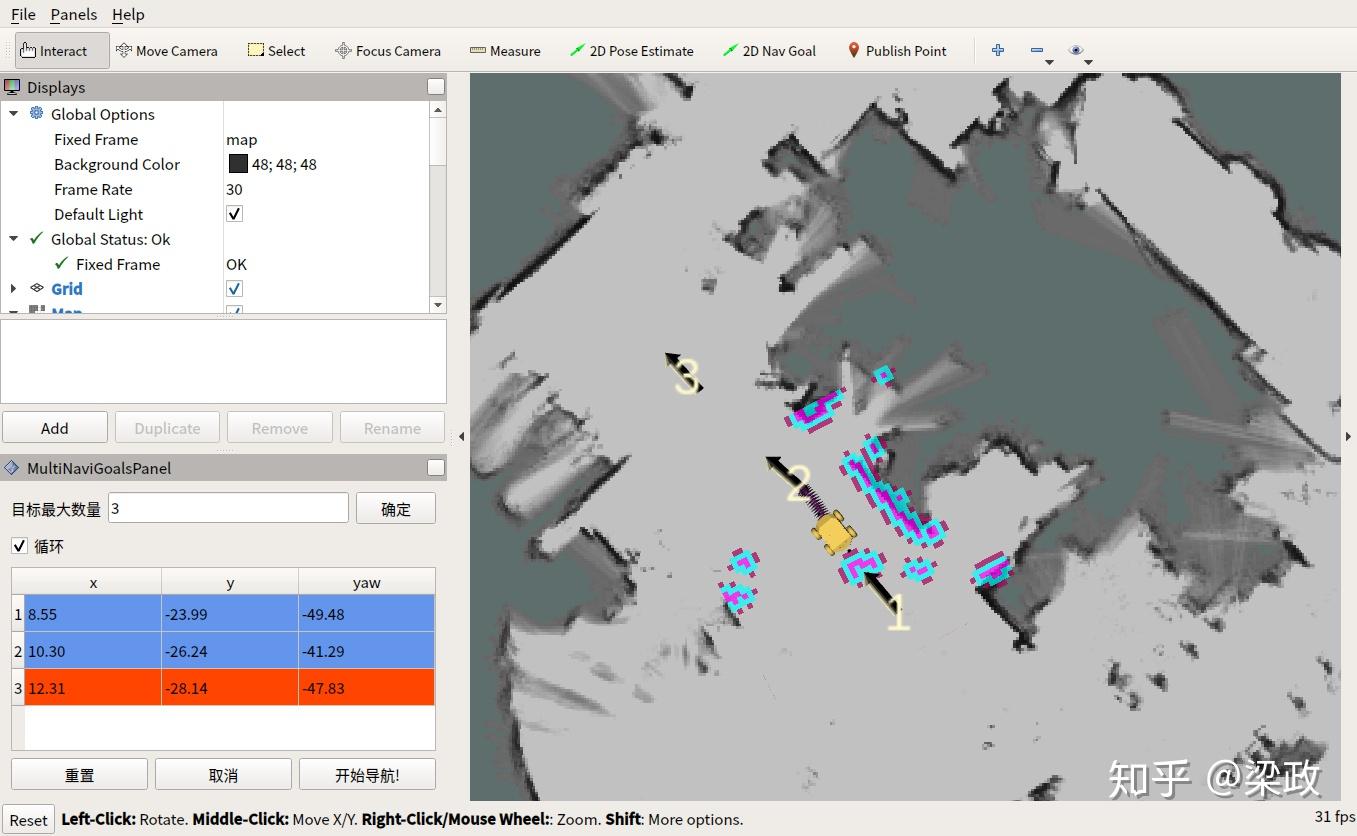Select the Publish Point tool
Screen dimensions: 1357x836
896,51
